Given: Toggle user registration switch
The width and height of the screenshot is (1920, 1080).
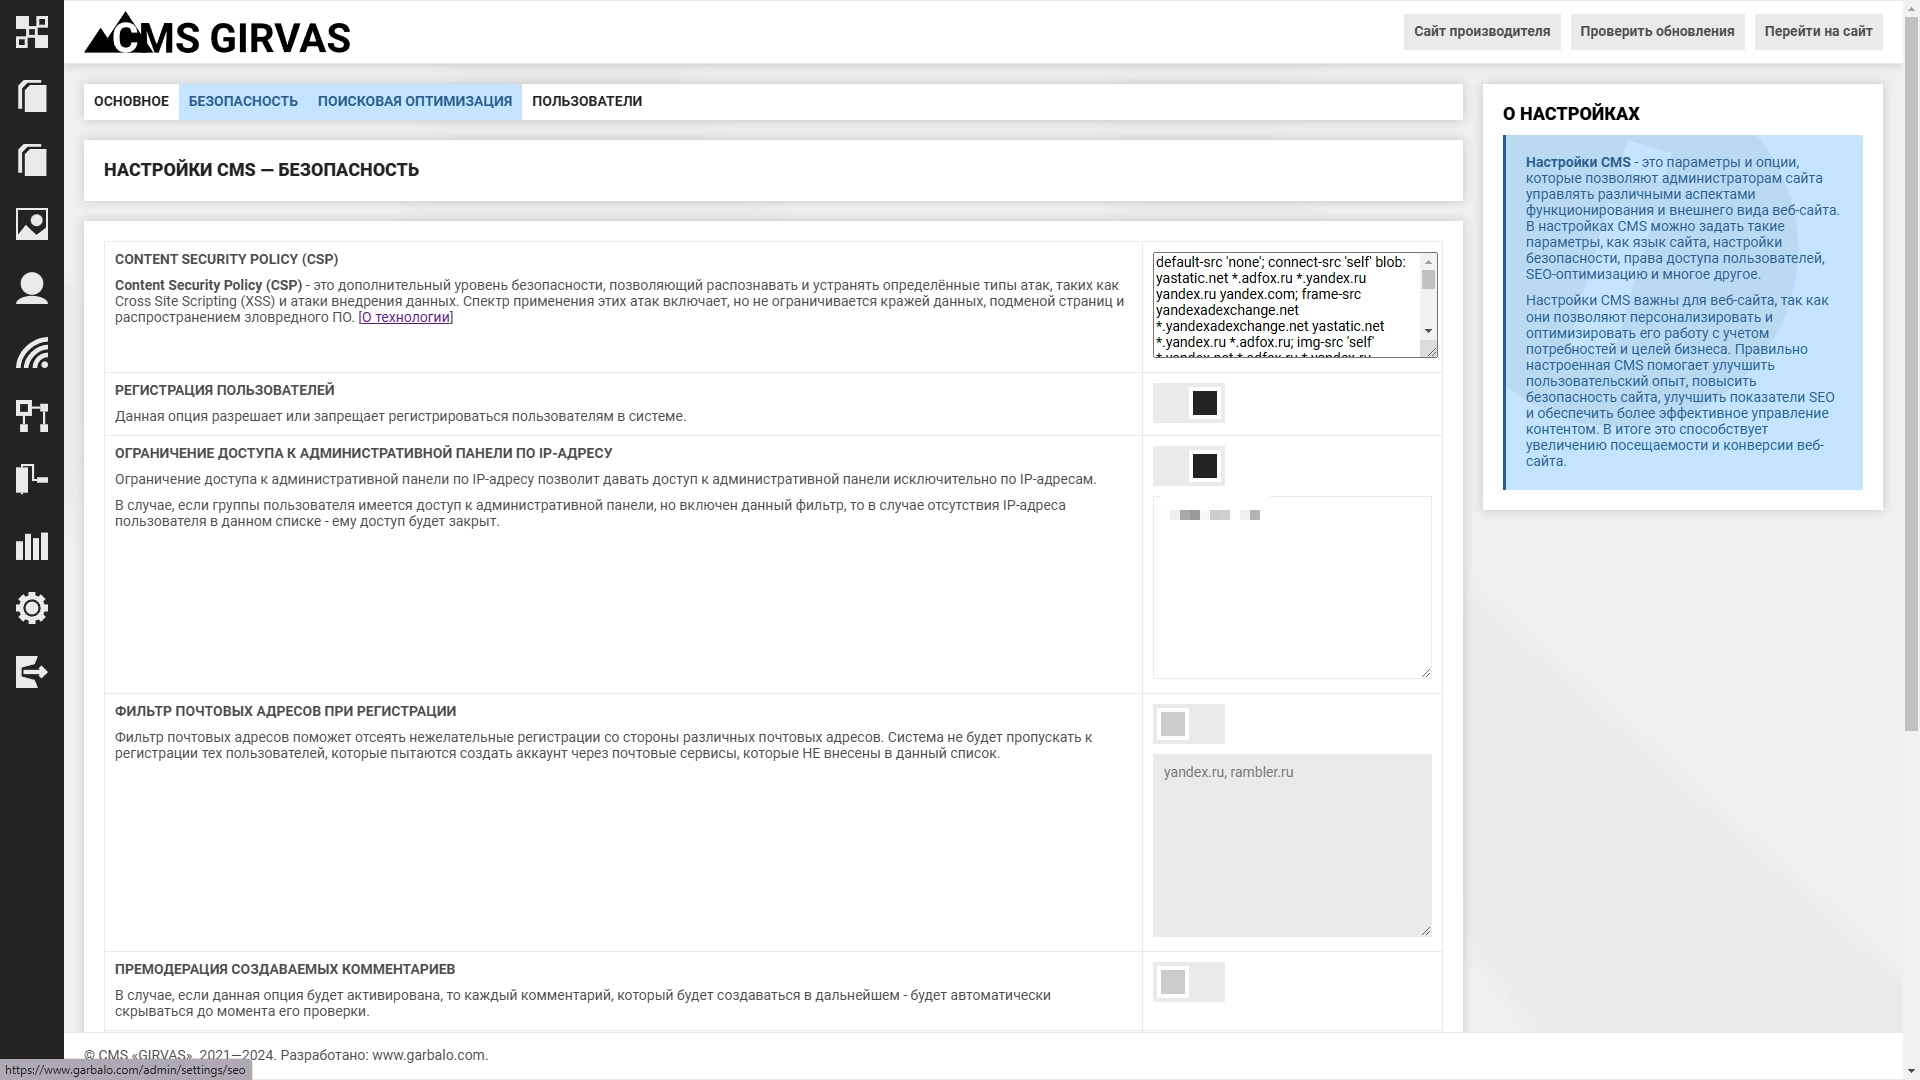Looking at the screenshot, I should tap(1188, 403).
